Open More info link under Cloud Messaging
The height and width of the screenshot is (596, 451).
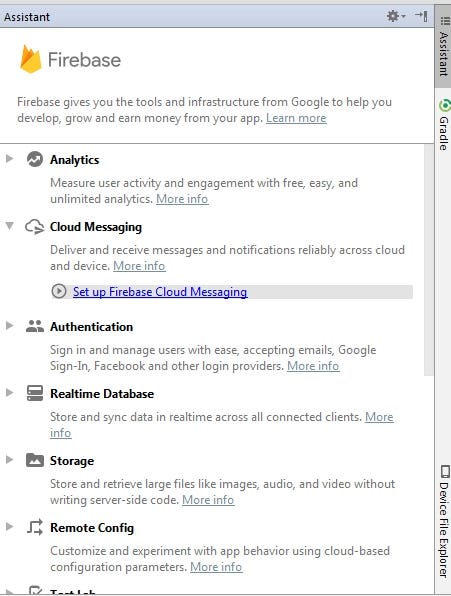coord(139,266)
